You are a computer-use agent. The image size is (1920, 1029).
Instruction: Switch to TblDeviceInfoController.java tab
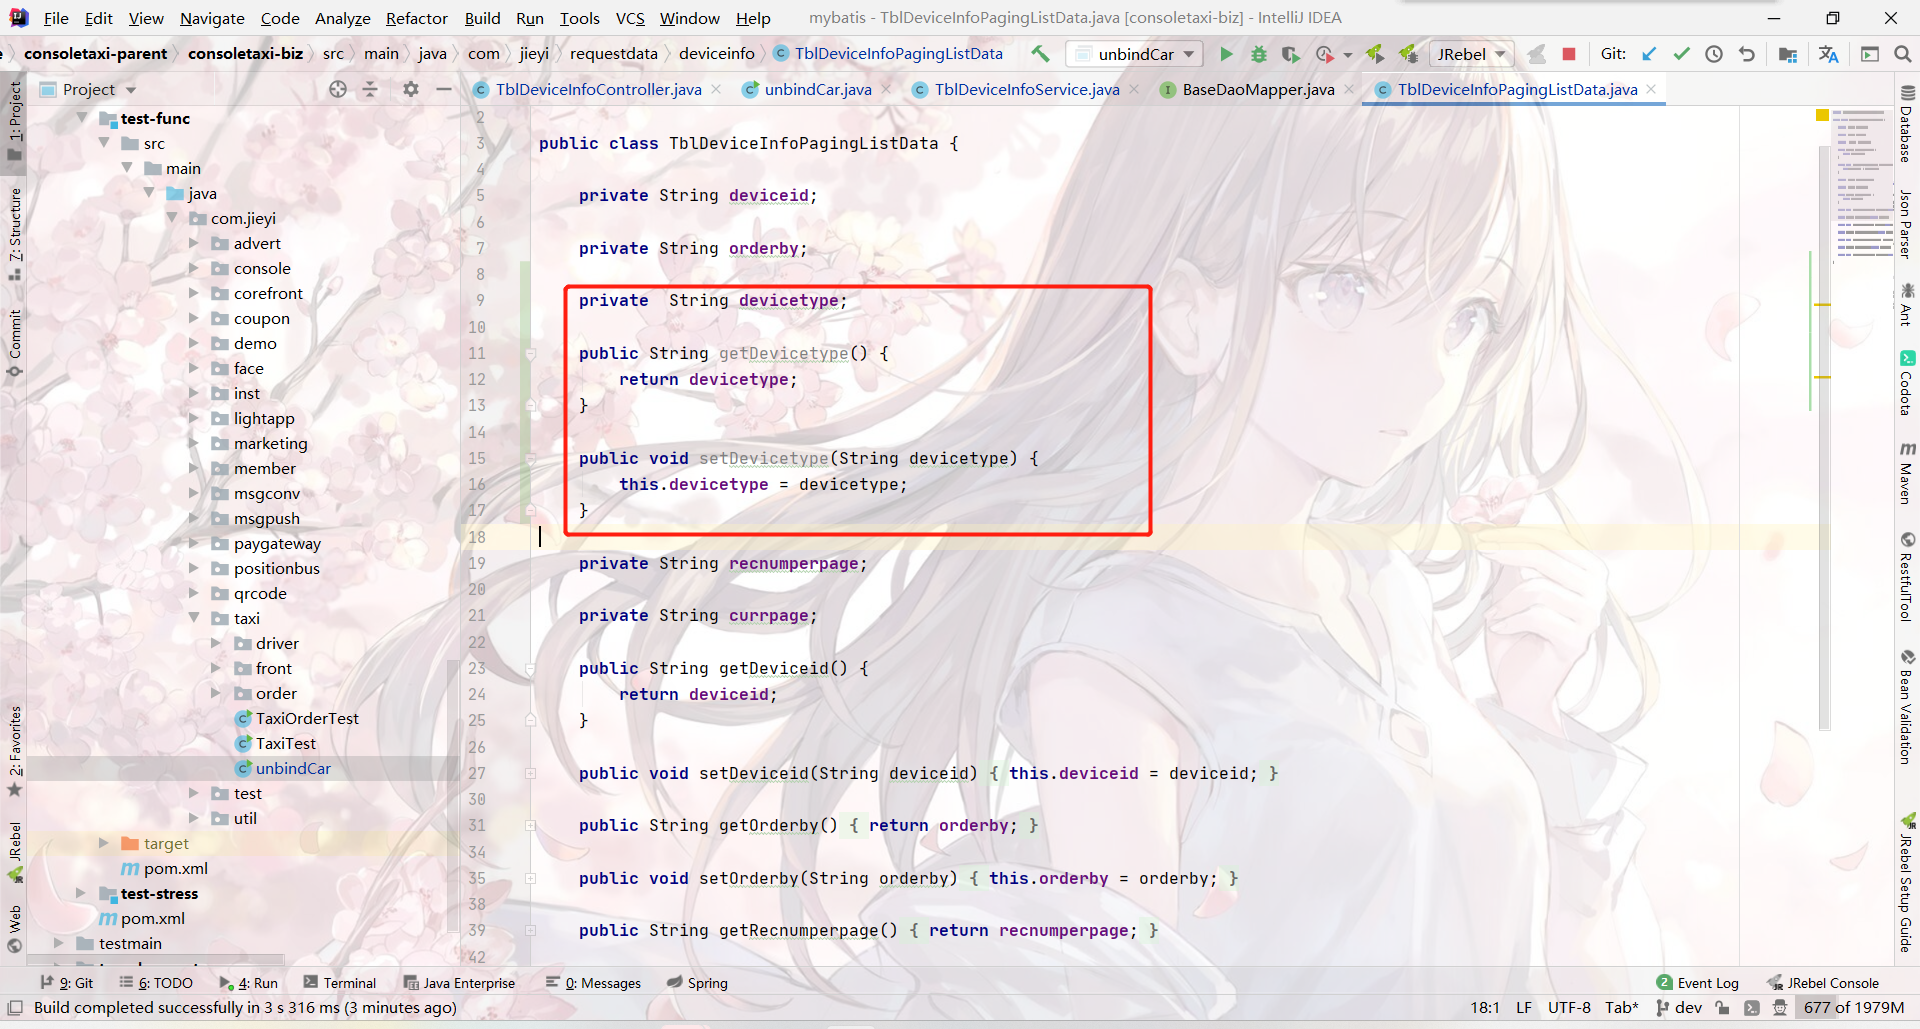click(x=598, y=89)
